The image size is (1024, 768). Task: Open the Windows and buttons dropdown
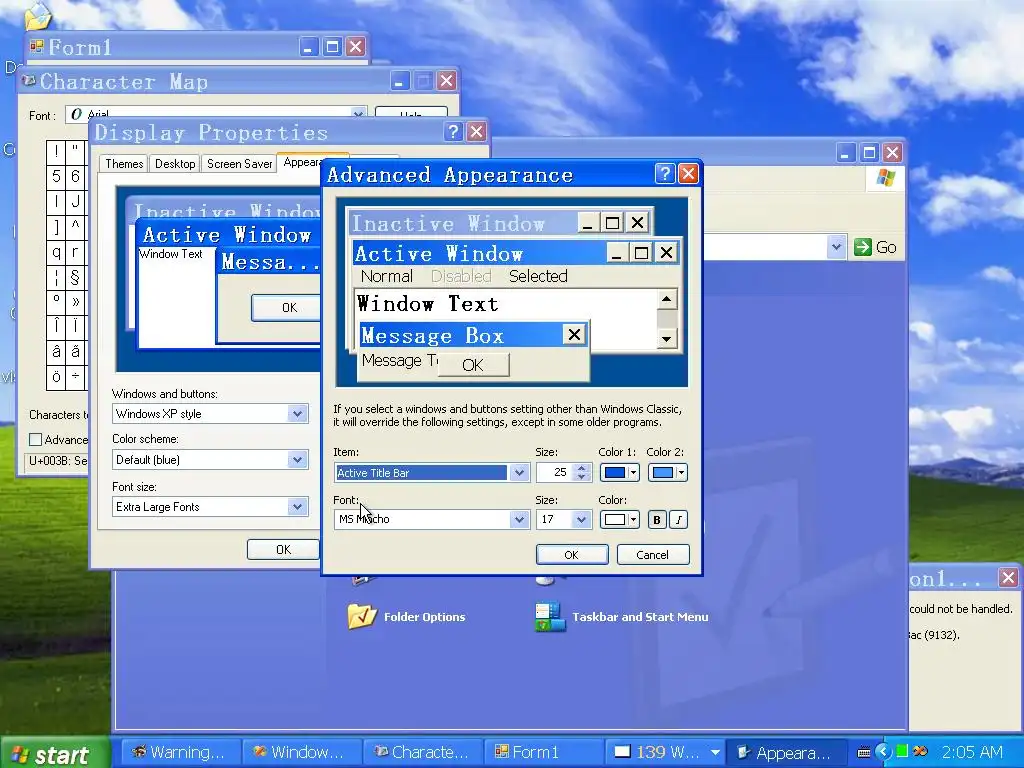click(297, 413)
